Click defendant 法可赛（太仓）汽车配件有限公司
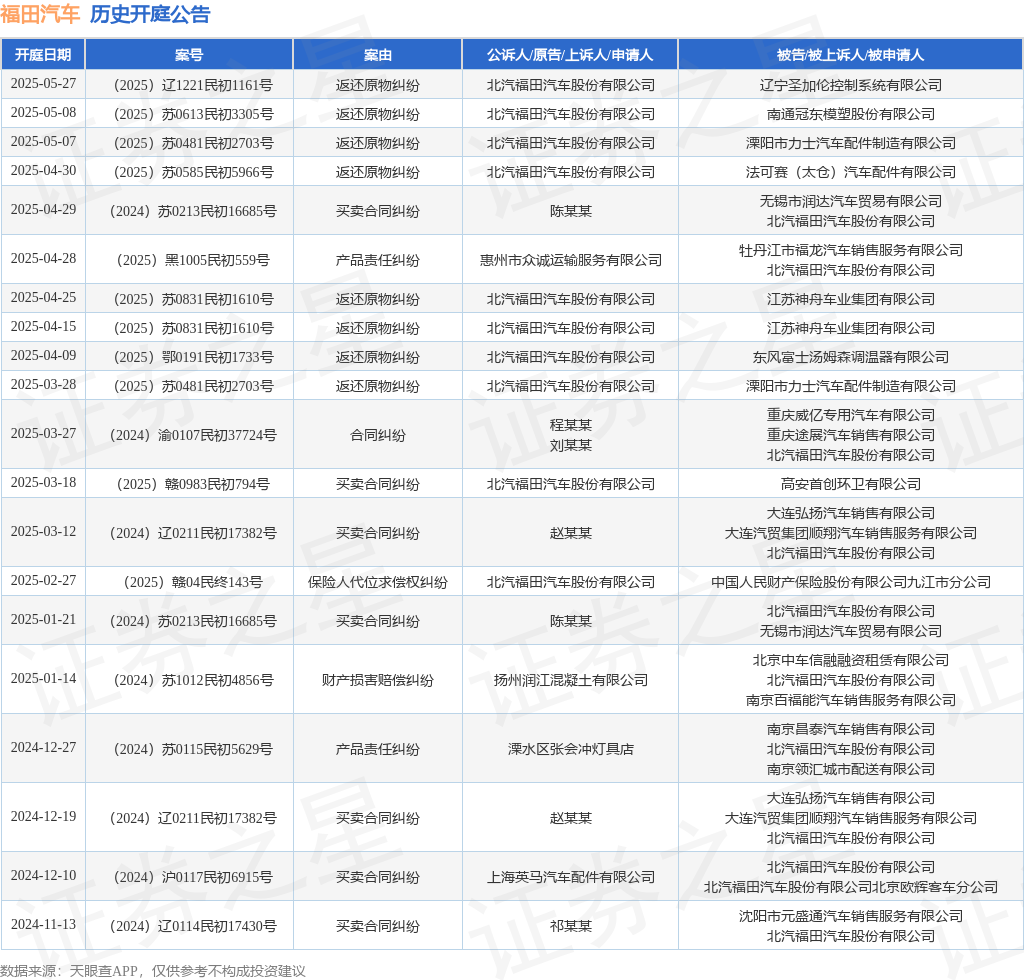This screenshot has height=980, width=1024. (x=850, y=172)
